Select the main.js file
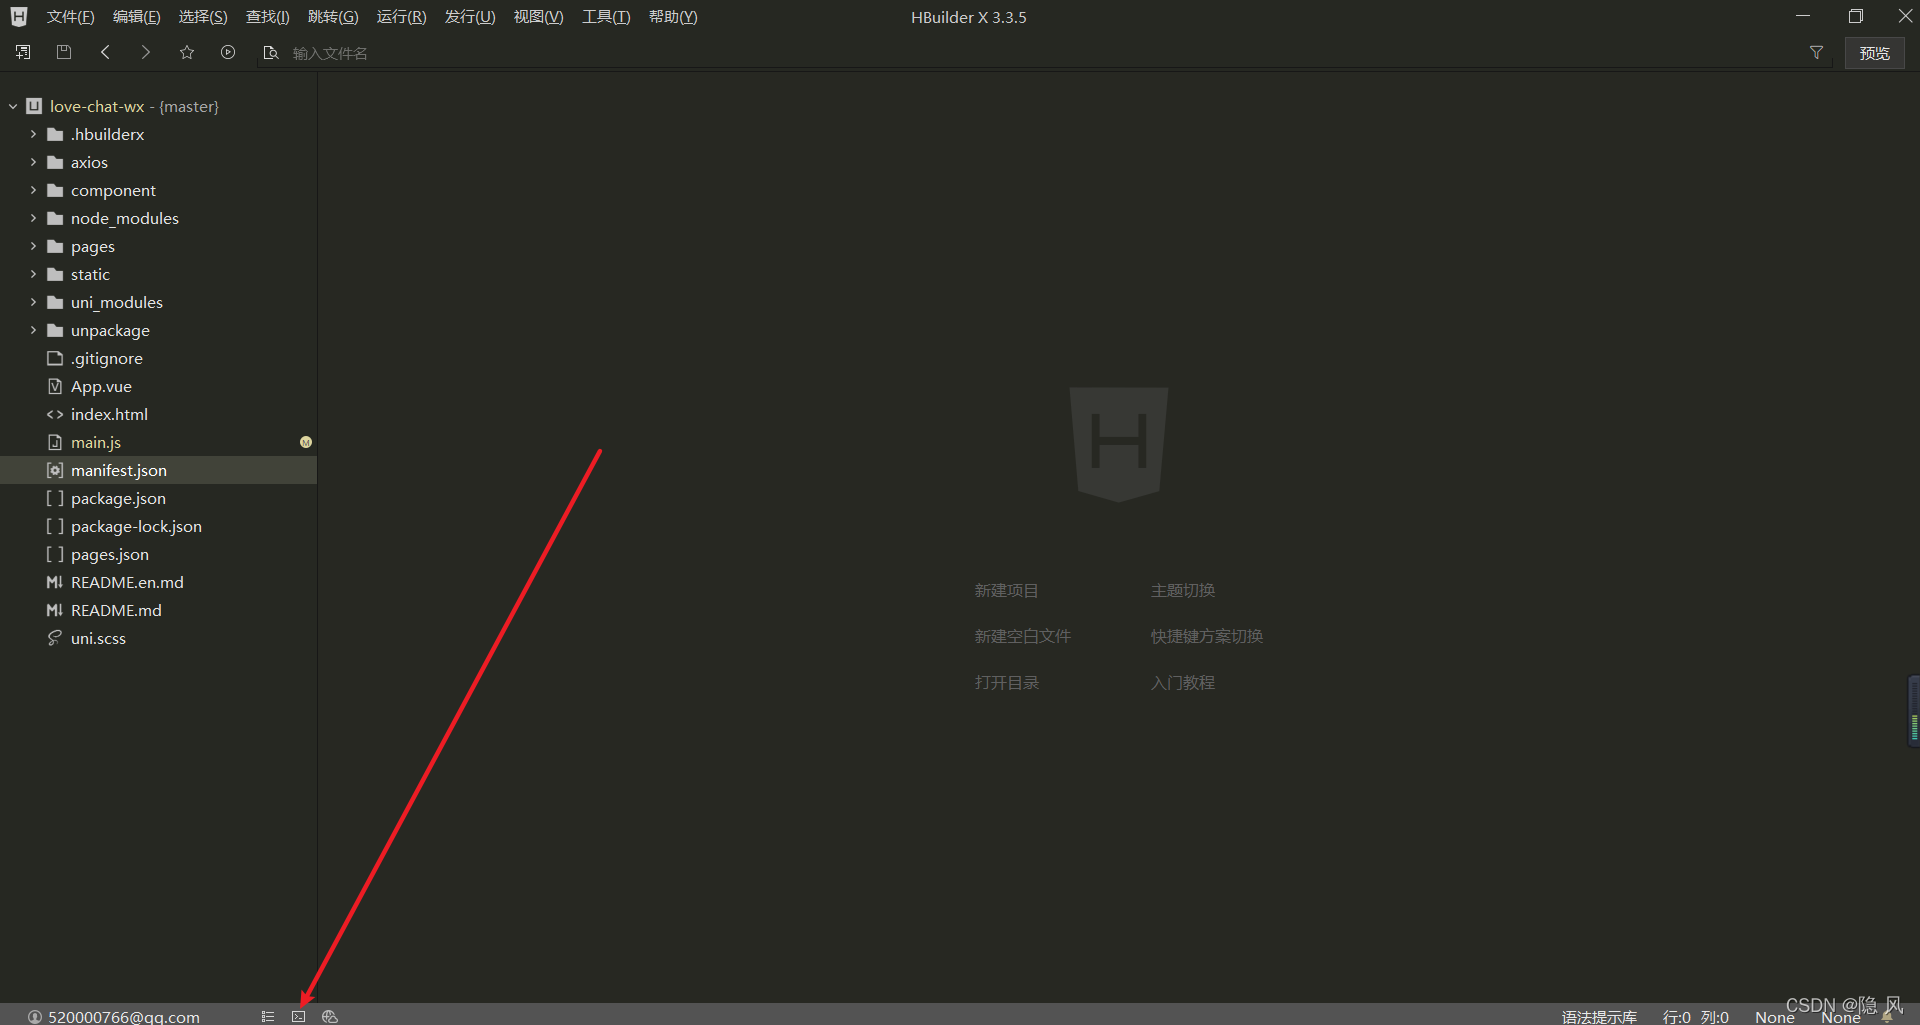Screen dimensions: 1920x1025 point(158,442)
